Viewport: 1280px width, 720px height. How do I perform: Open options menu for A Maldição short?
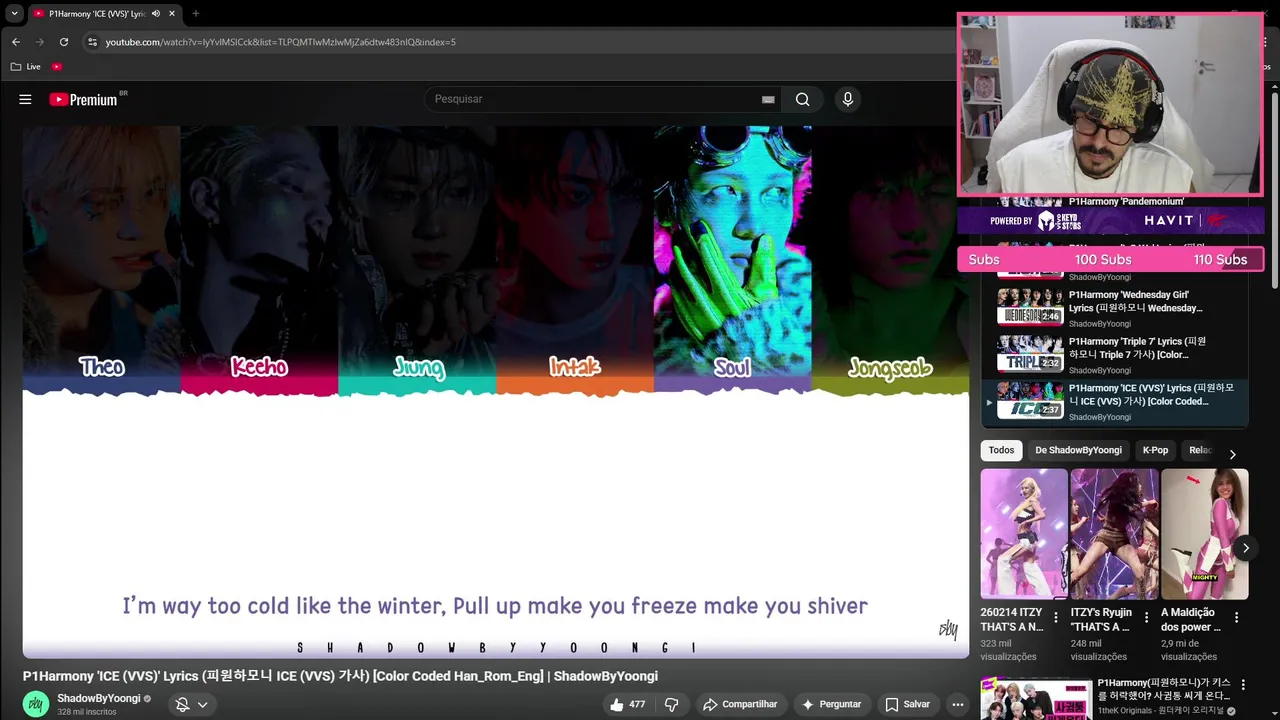[1236, 618]
